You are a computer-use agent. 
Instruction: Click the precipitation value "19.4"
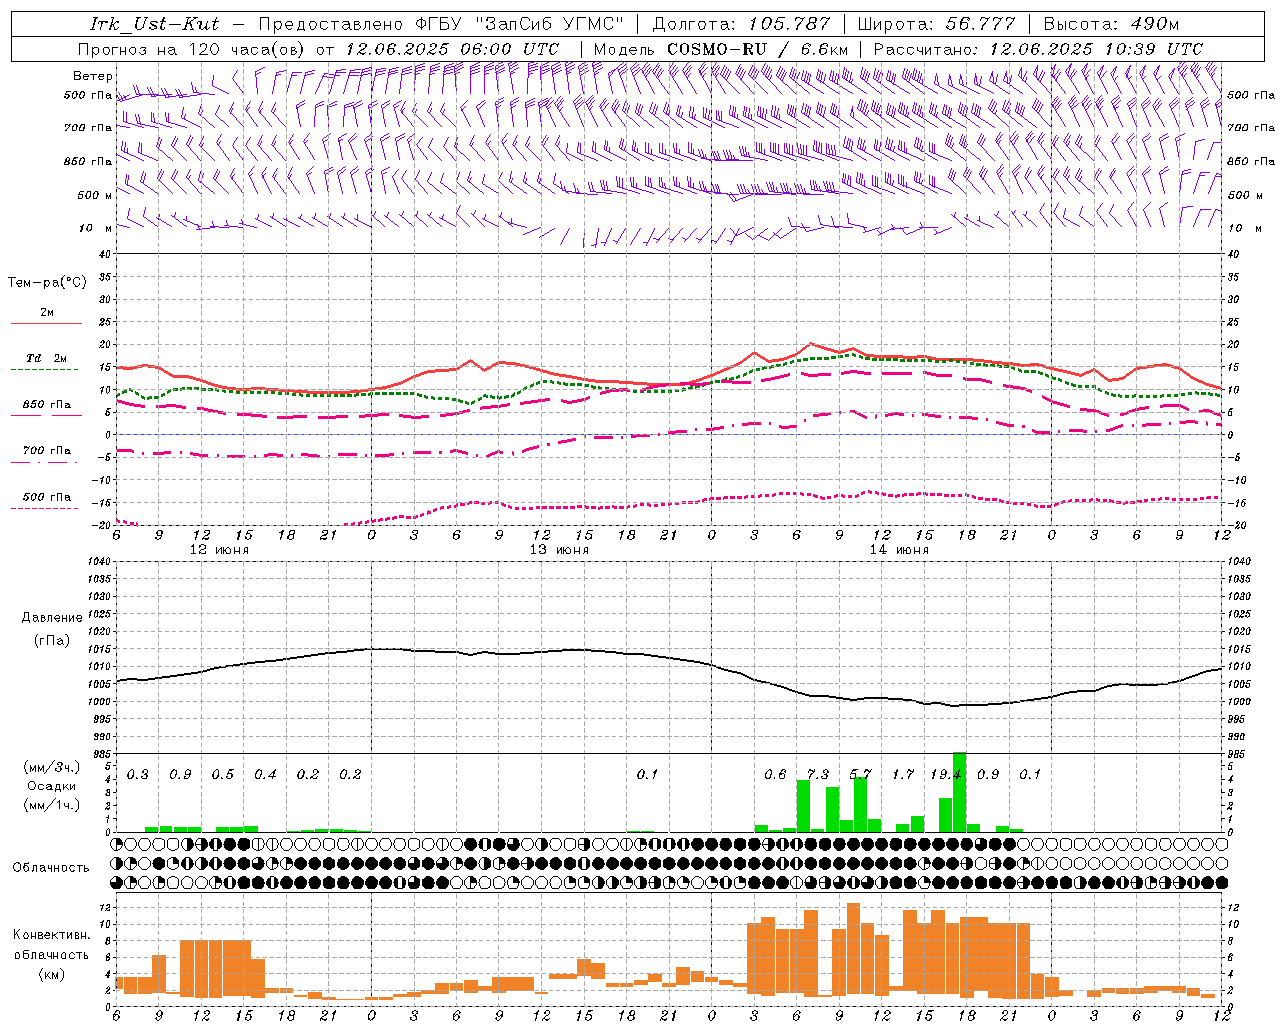[x=945, y=775]
